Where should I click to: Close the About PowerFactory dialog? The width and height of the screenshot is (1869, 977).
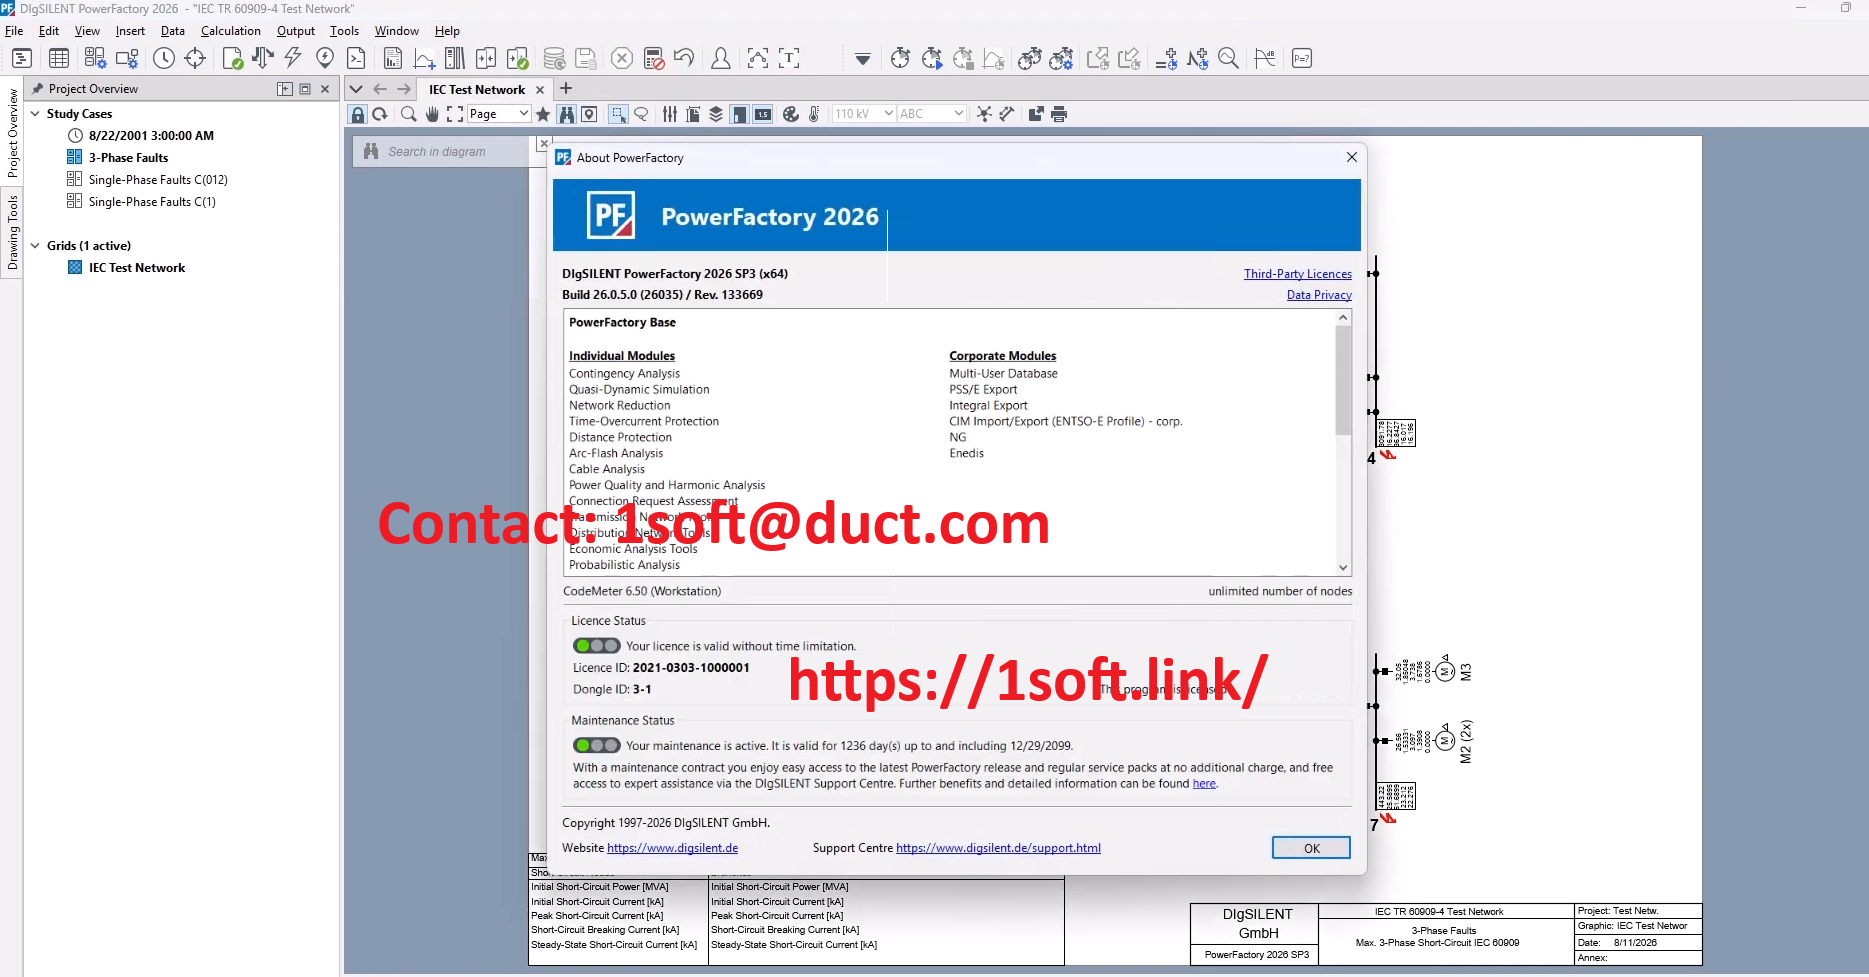pyautogui.click(x=1351, y=157)
